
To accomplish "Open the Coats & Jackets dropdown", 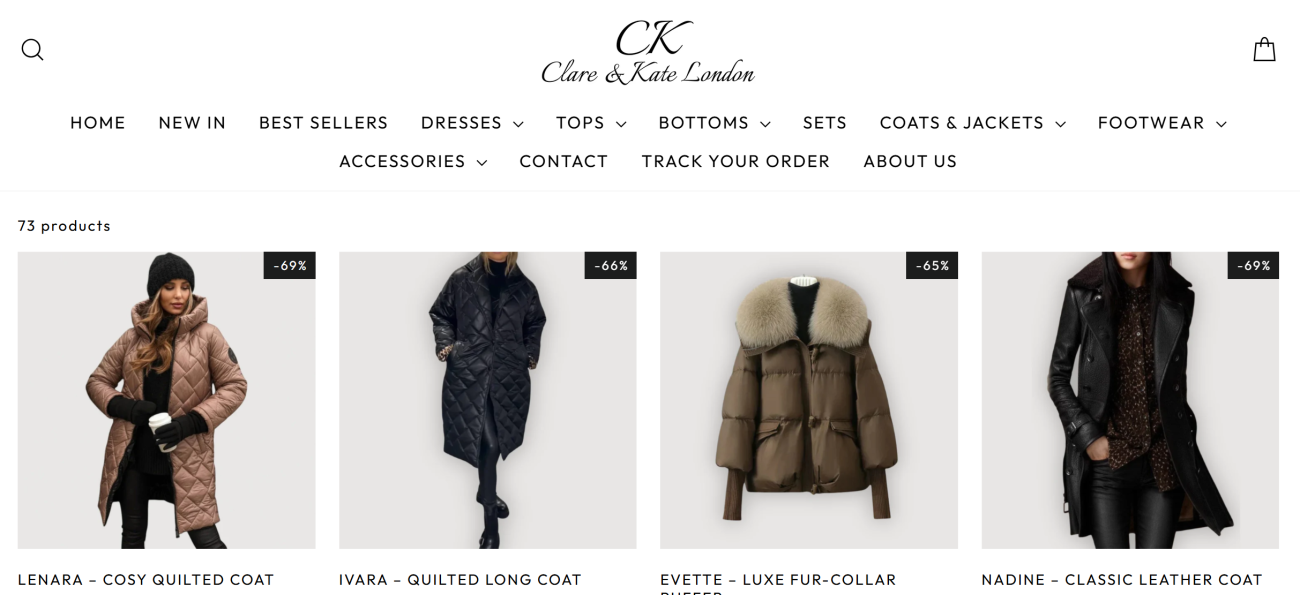I will [x=972, y=123].
